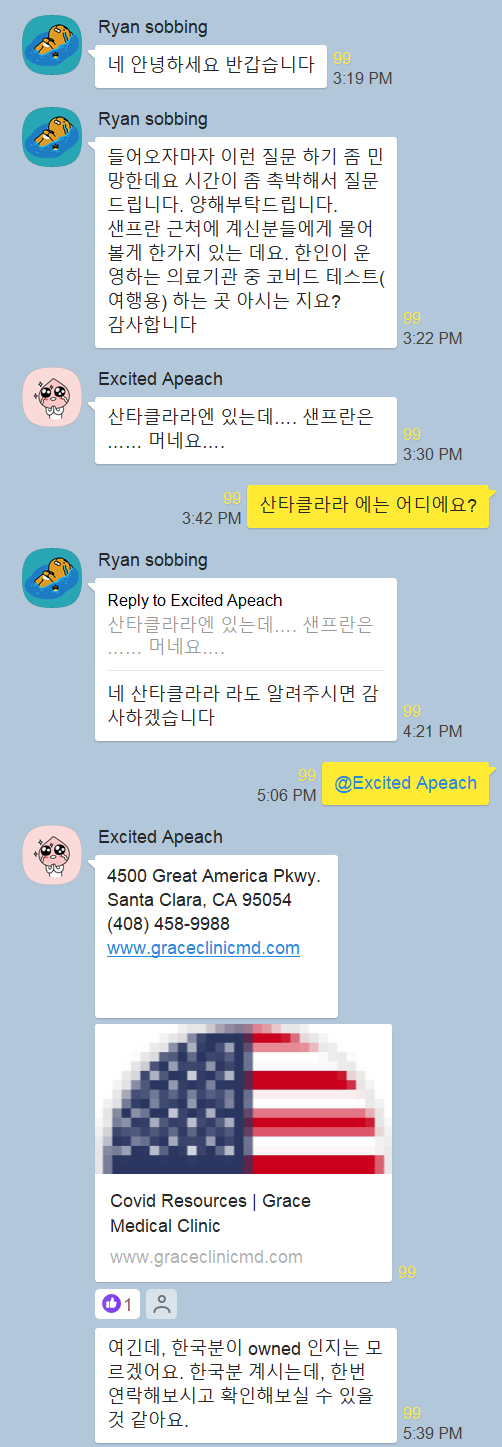Click the '네 안녕하세요 반갑습니다' message bubble

[211, 65]
